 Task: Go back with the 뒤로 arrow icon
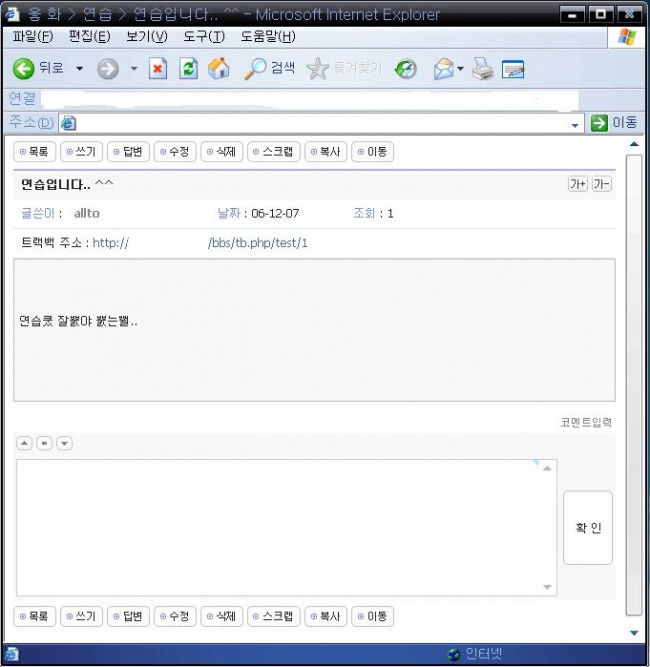[x=23, y=68]
